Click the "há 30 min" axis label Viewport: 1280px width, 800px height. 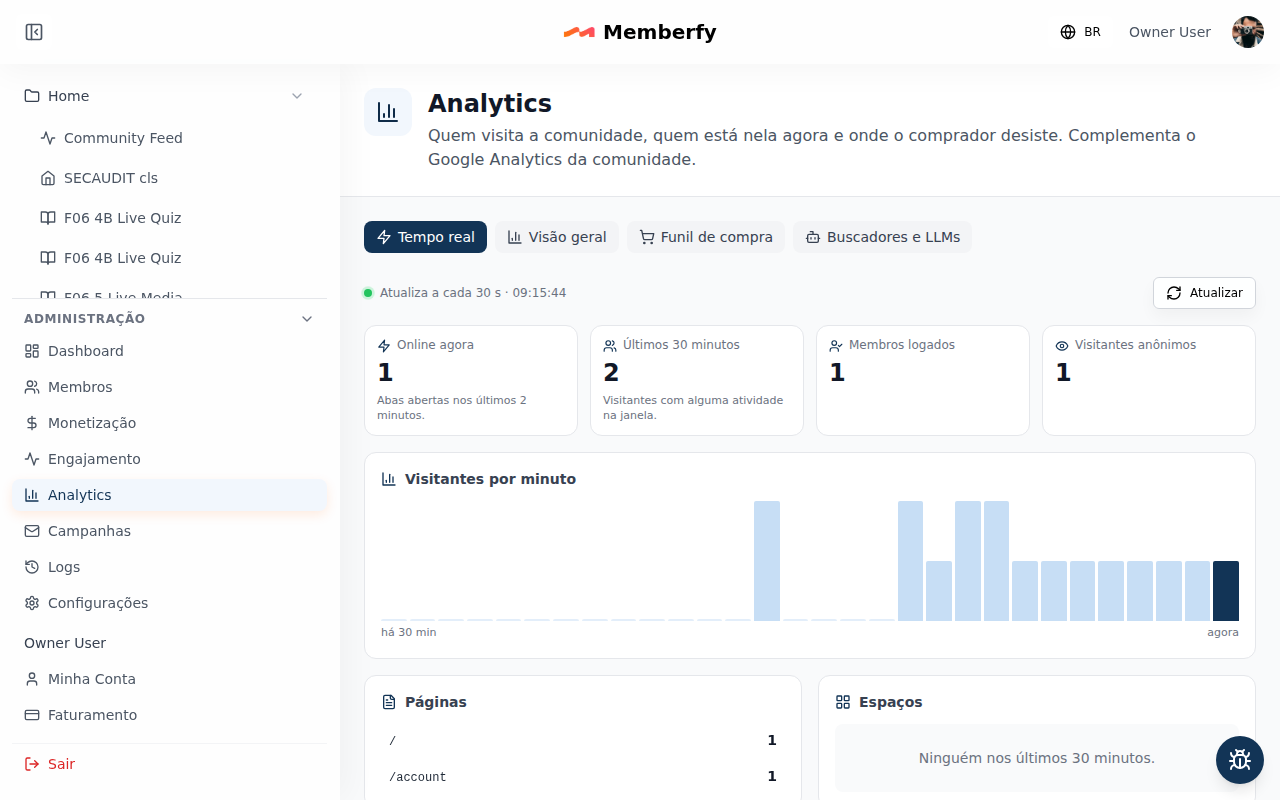tap(409, 632)
